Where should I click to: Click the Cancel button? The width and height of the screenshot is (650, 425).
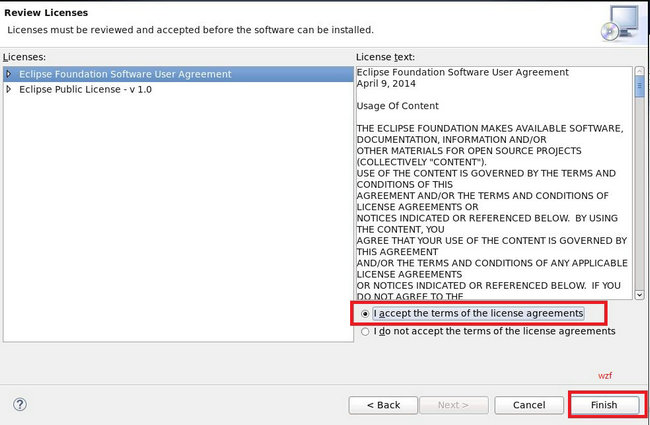point(529,405)
